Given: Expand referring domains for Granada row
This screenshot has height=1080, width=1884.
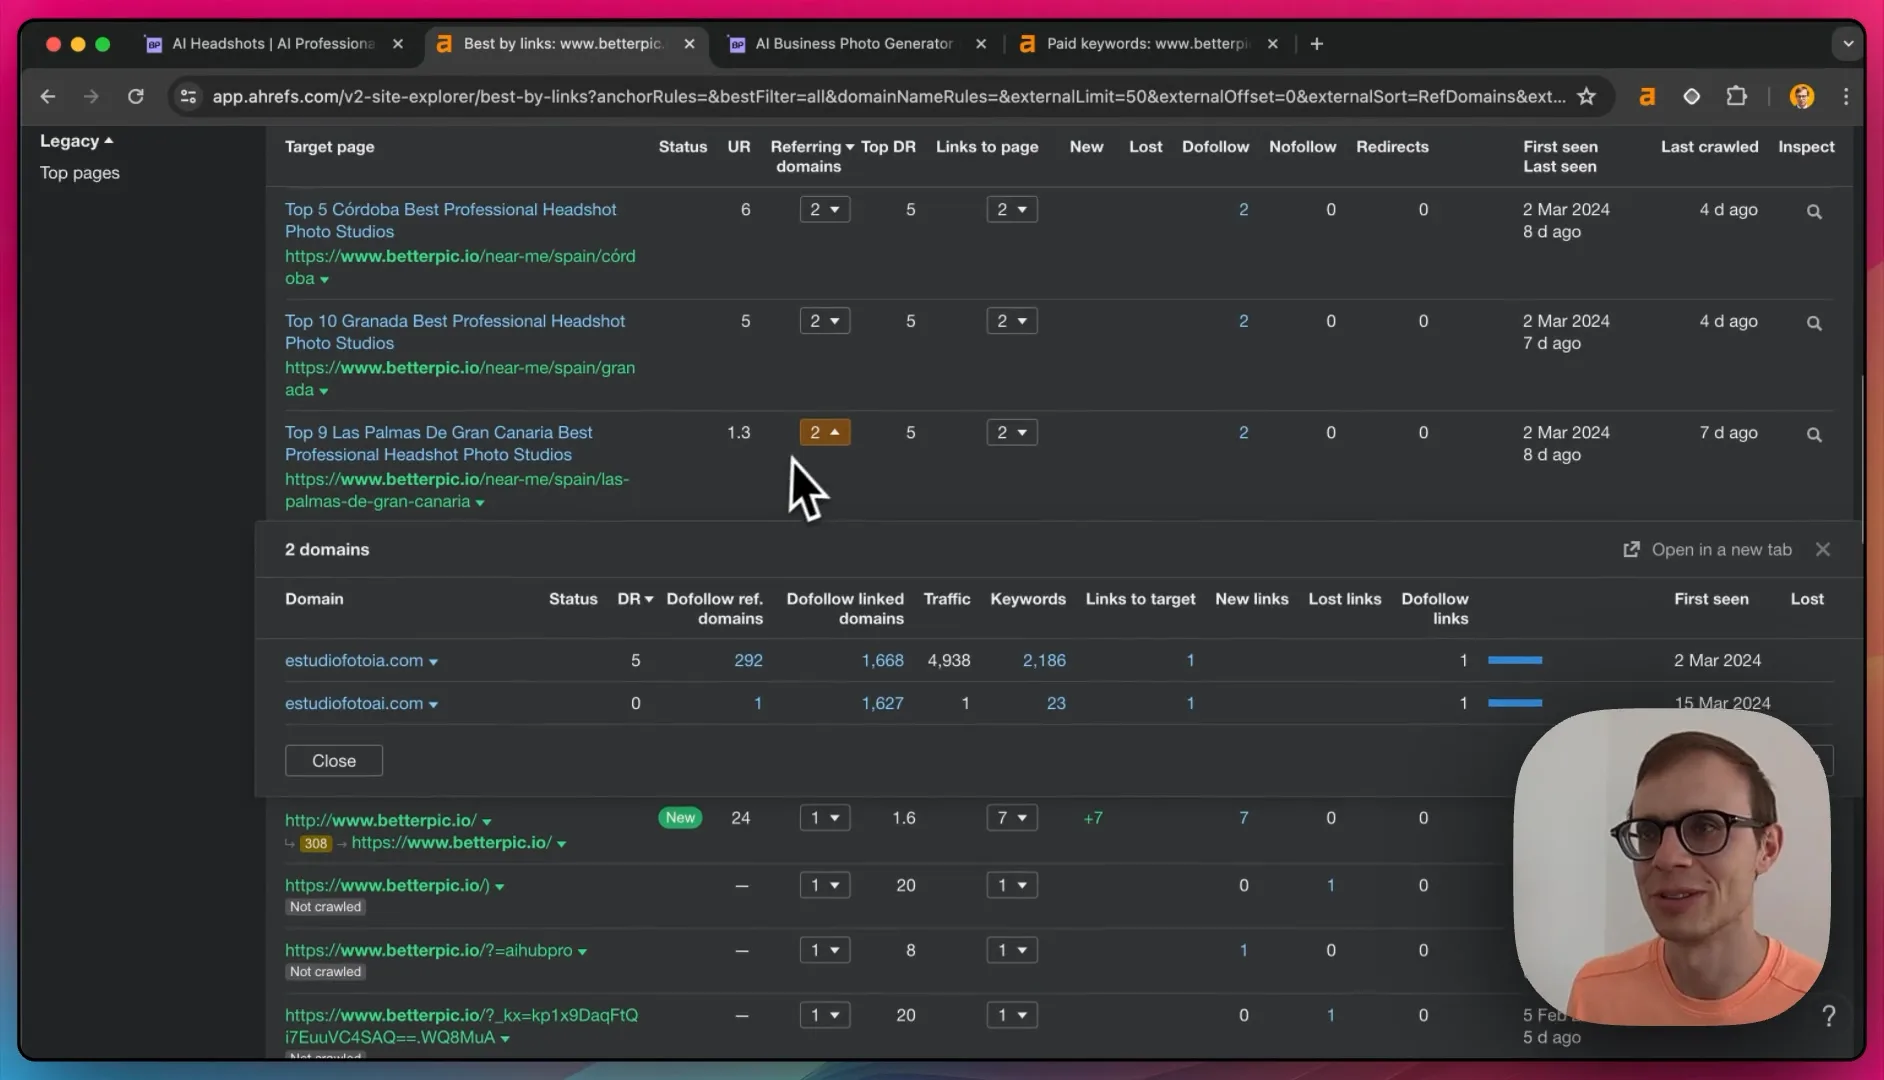Looking at the screenshot, I should coord(825,321).
